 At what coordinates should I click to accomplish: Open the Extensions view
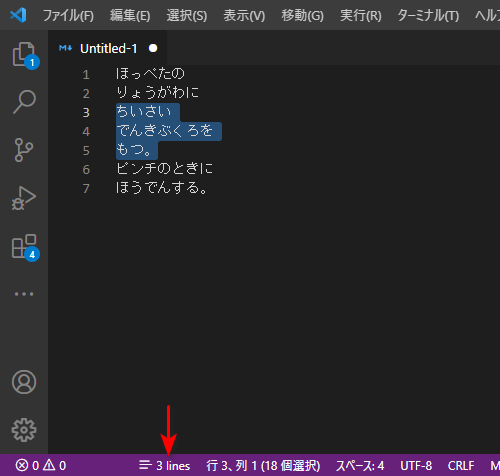pyautogui.click(x=24, y=246)
